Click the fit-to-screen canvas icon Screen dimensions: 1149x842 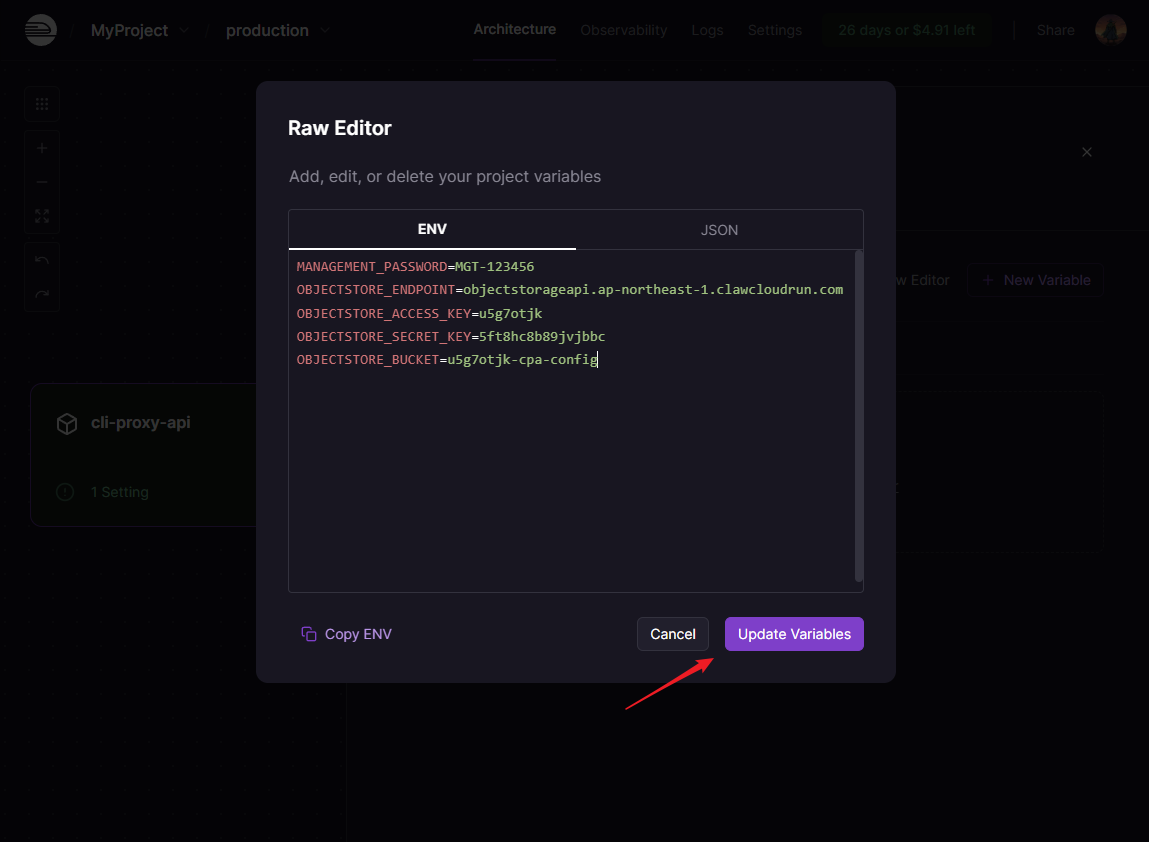point(42,216)
